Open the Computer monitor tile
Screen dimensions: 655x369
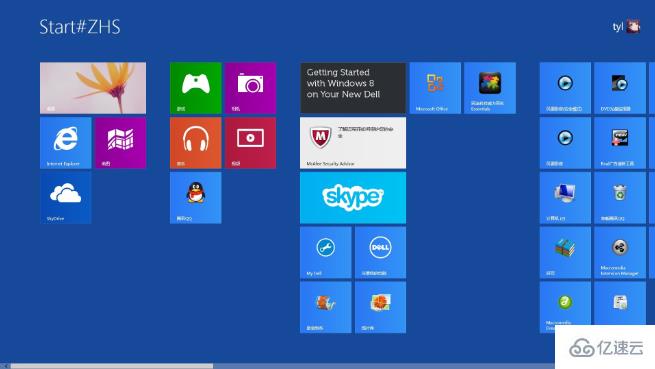(x=565, y=198)
